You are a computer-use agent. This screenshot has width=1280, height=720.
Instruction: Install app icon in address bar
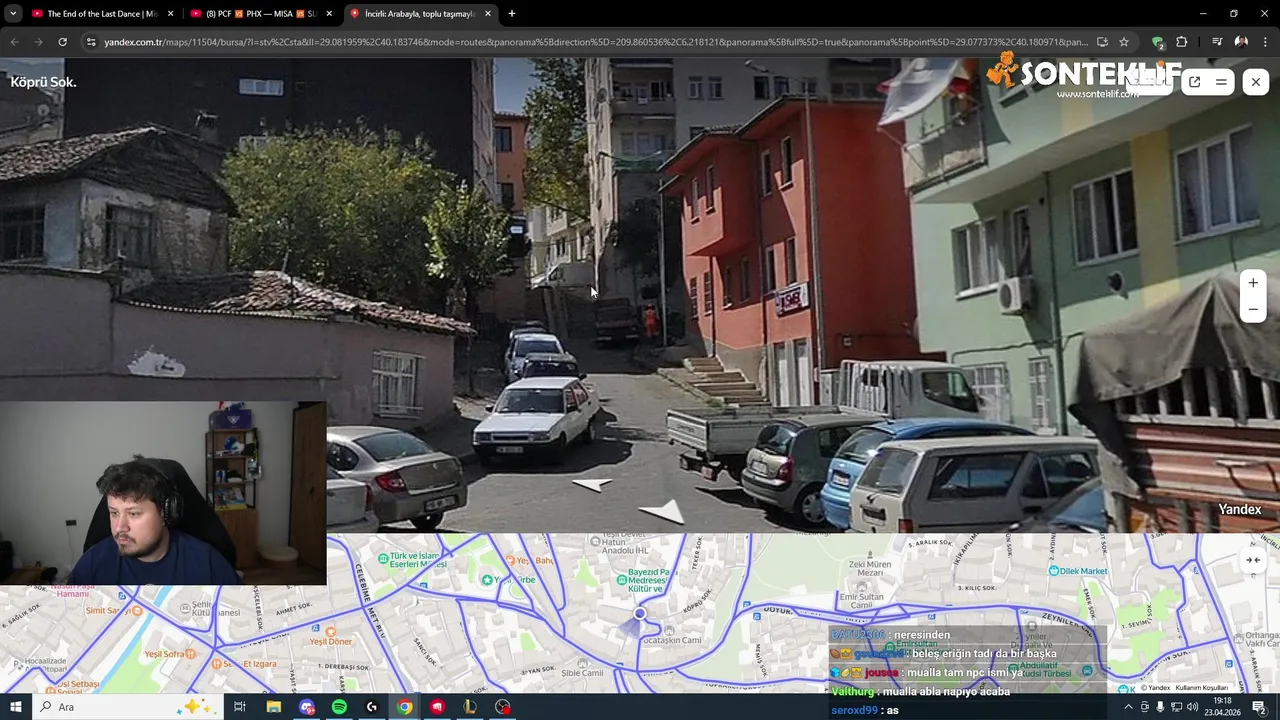click(1102, 42)
